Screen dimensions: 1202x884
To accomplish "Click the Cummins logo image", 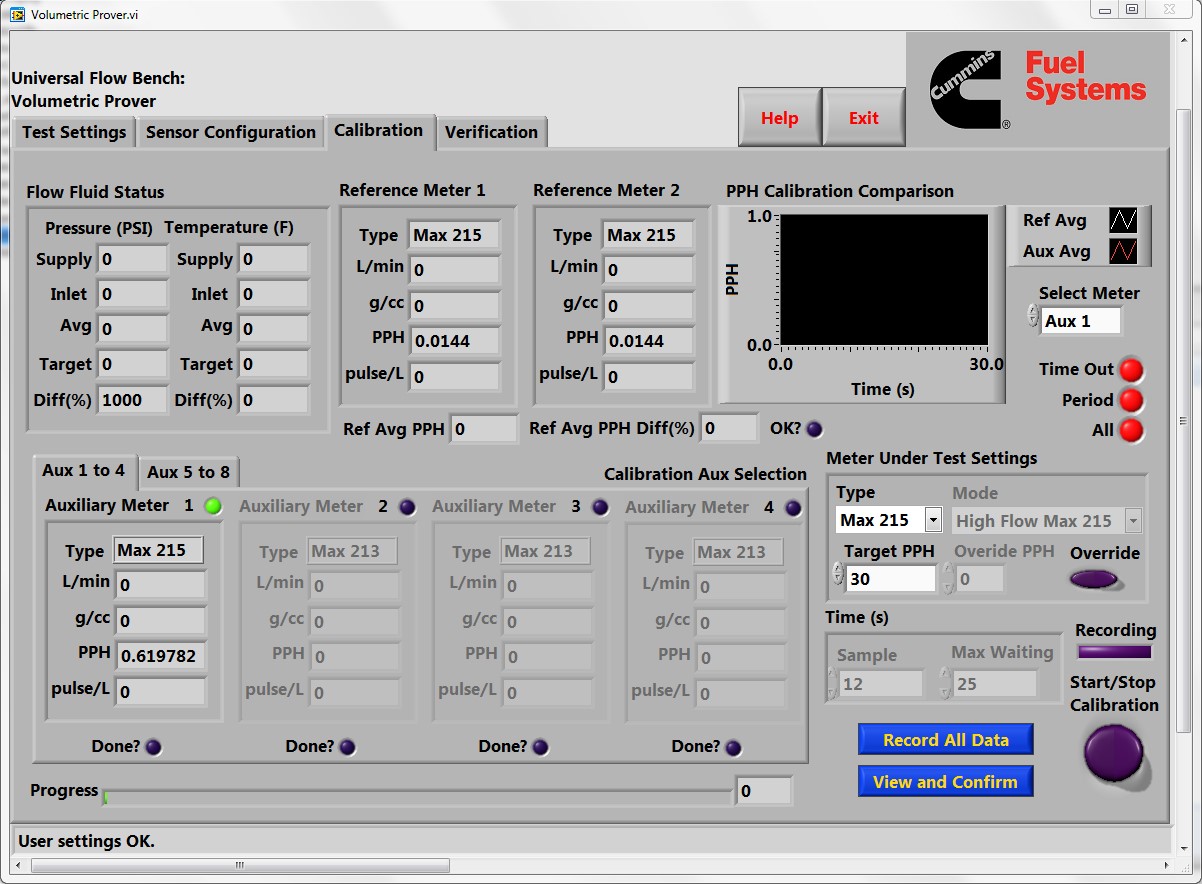I will (x=967, y=90).
